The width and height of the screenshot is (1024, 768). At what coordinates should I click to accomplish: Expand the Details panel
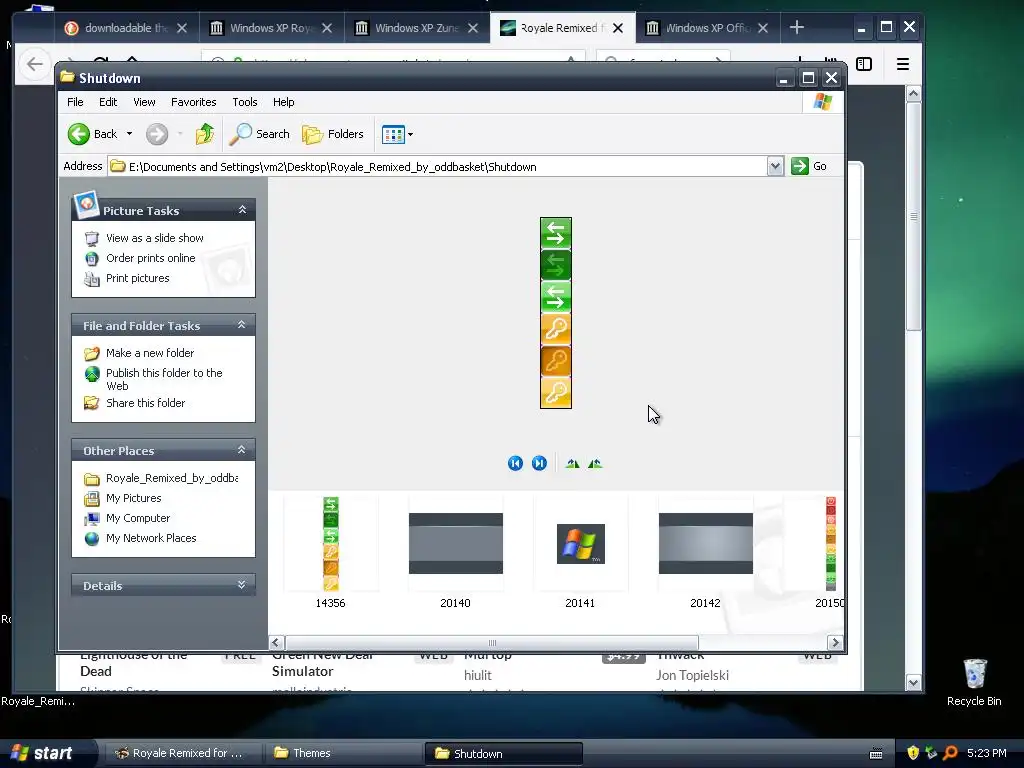click(x=242, y=585)
